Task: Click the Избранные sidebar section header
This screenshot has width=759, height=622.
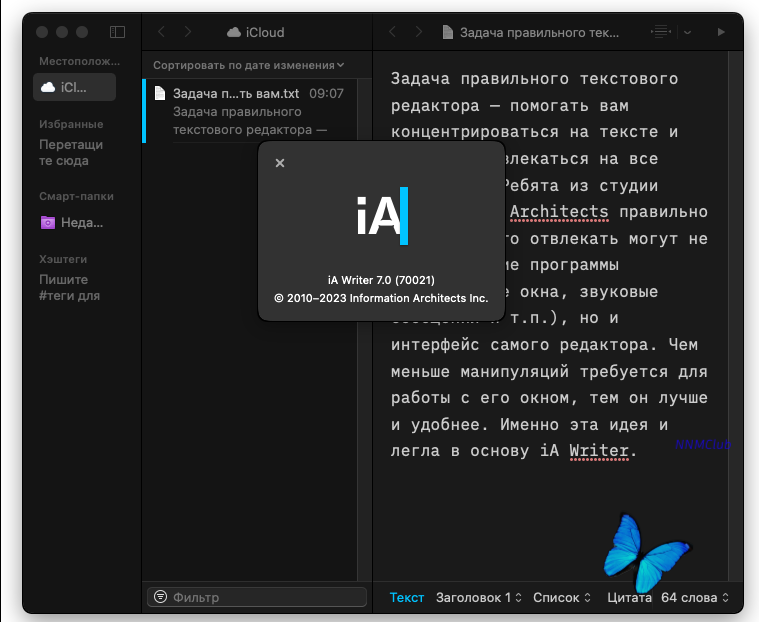Action: pos(71,124)
